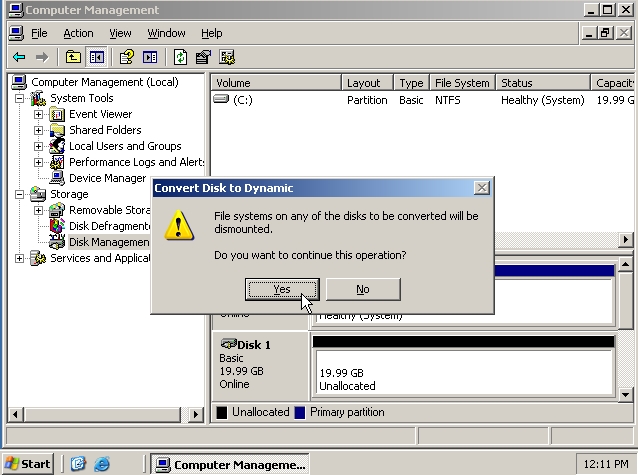Click the Settings gear toolbar icon
This screenshot has height=475, width=638.
click(x=227, y=57)
